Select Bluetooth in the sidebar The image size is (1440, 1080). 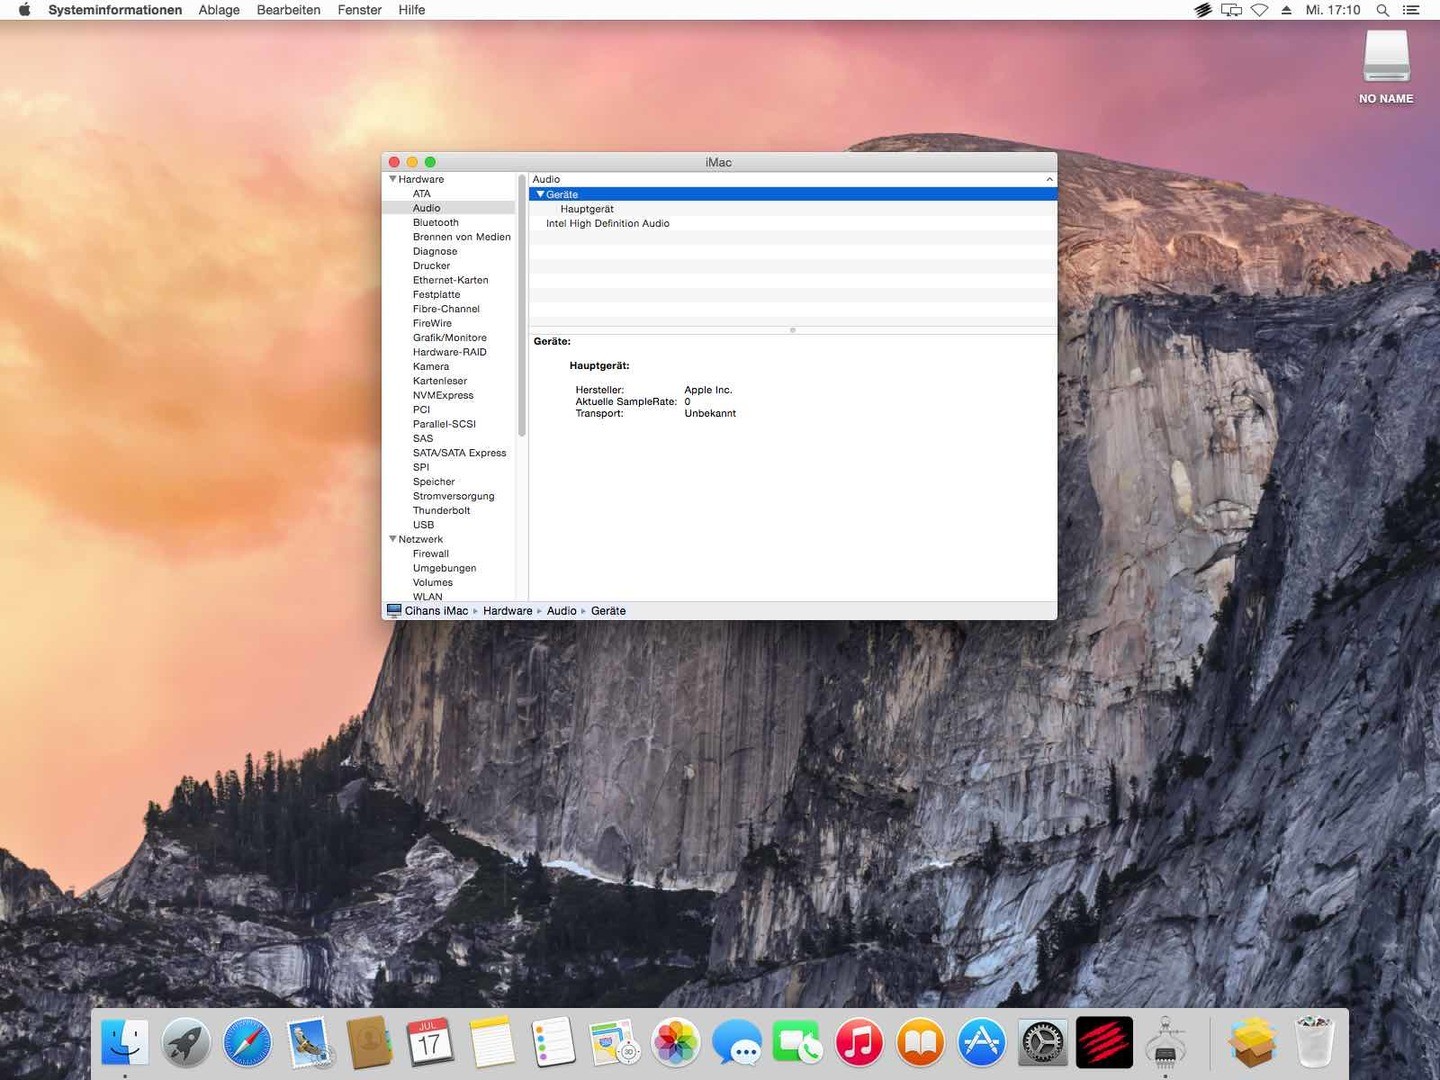point(435,223)
